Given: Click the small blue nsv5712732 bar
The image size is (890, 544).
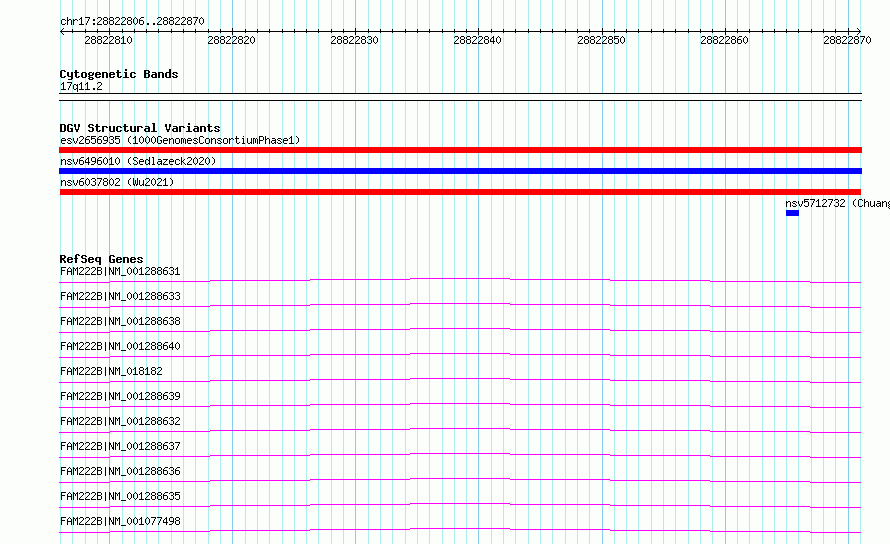Looking at the screenshot, I should (792, 213).
